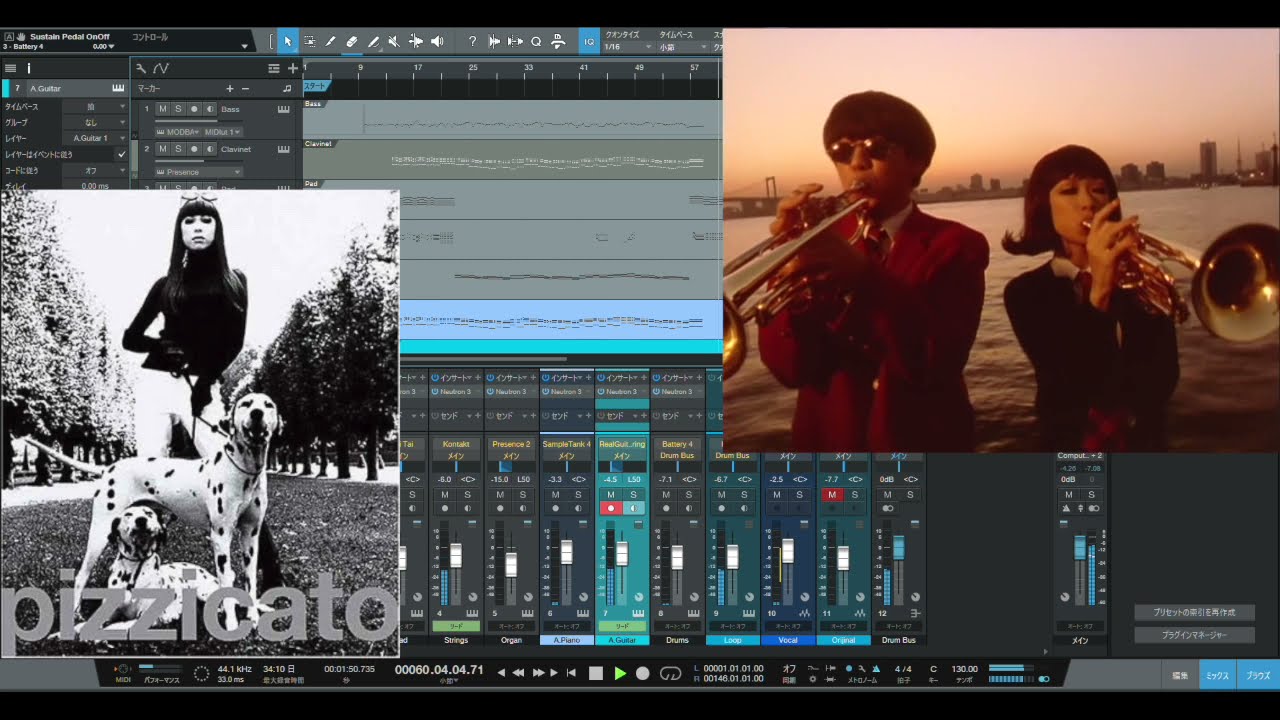Switch to the Edit tab
Viewport: 1280px width, 720px height.
(1181, 676)
